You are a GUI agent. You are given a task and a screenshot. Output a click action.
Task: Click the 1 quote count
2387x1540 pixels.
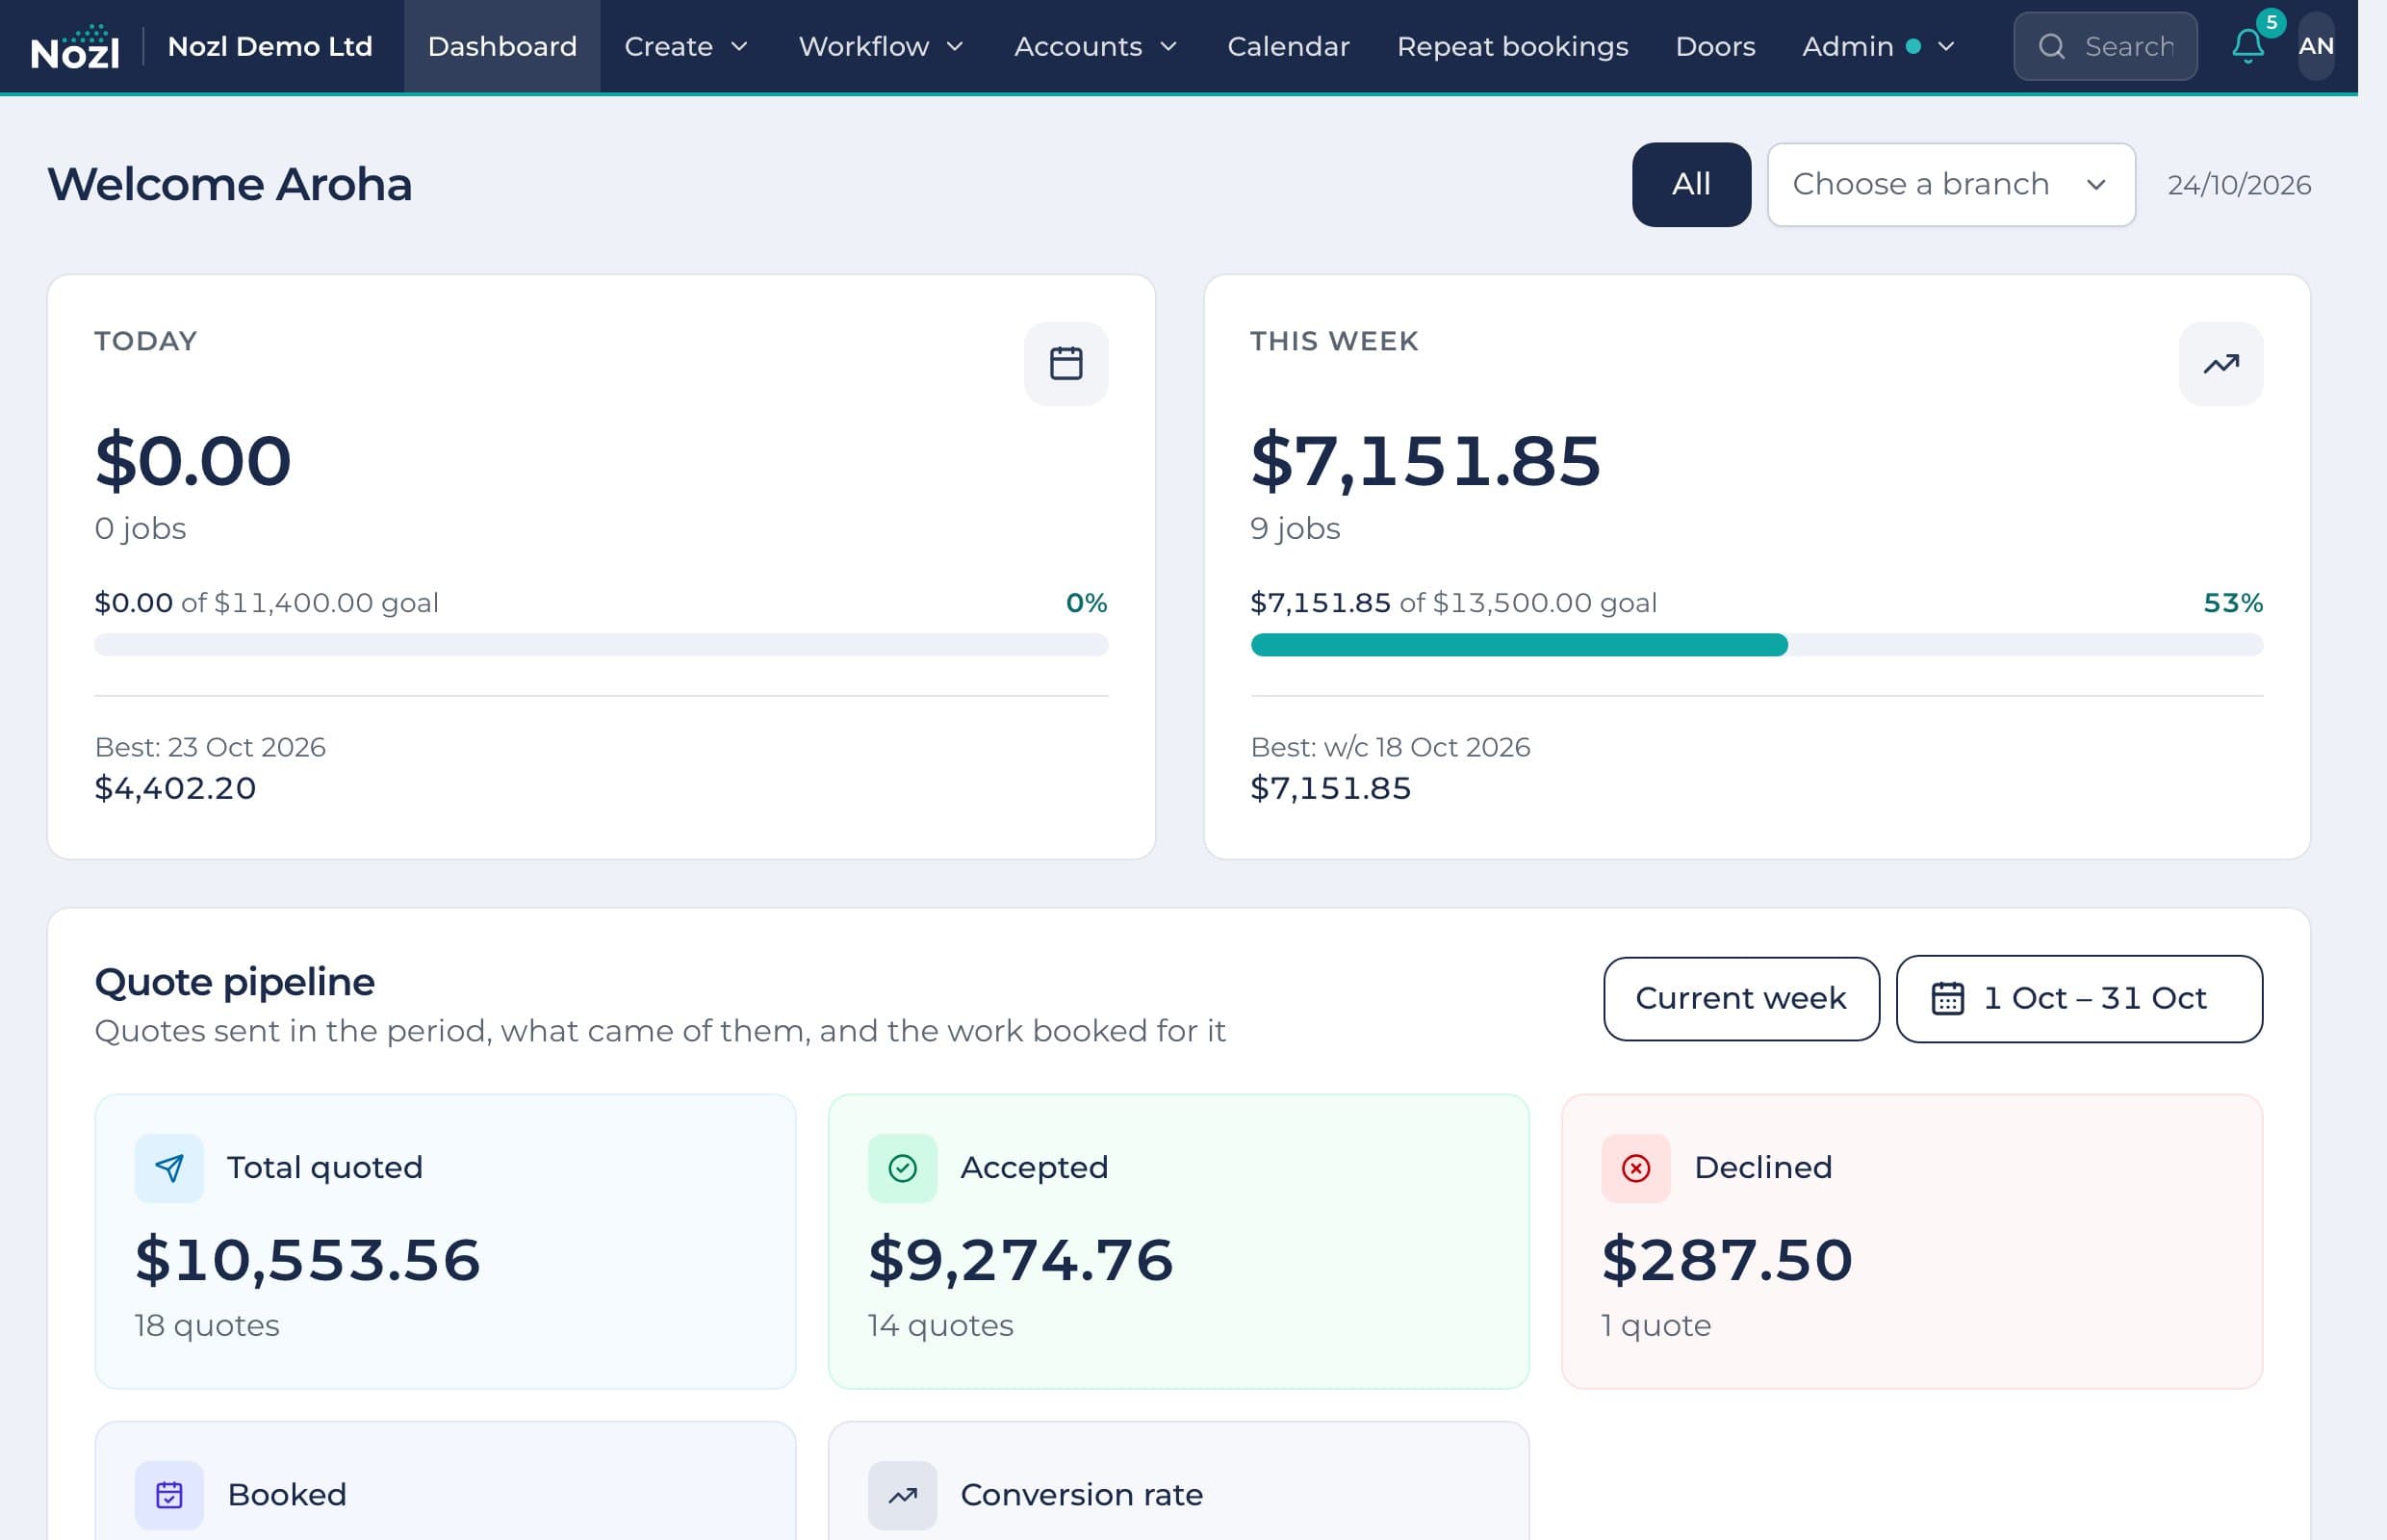coord(1656,1325)
